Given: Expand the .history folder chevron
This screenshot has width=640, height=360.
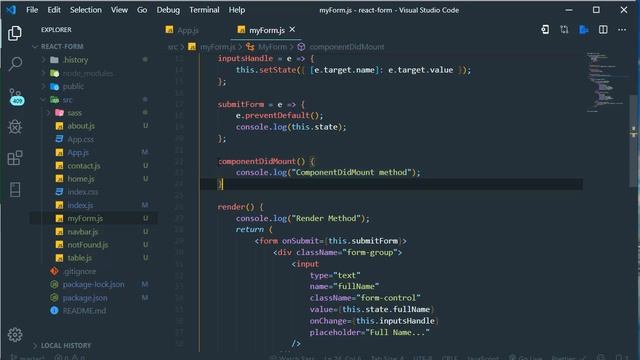Looking at the screenshot, I should click(43, 60).
